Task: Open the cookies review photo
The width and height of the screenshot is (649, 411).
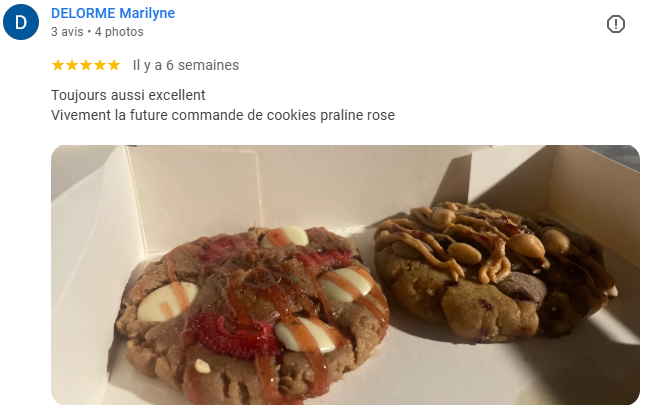Action: tap(345, 275)
